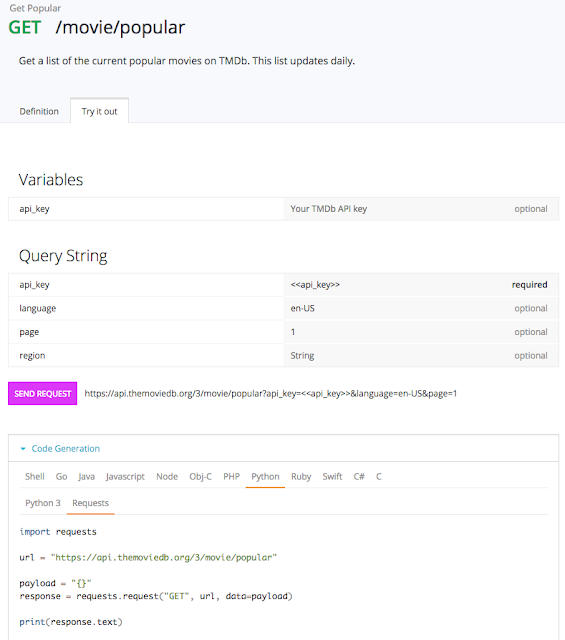Focus the region String input field
The width and height of the screenshot is (565, 640).
click(421, 356)
